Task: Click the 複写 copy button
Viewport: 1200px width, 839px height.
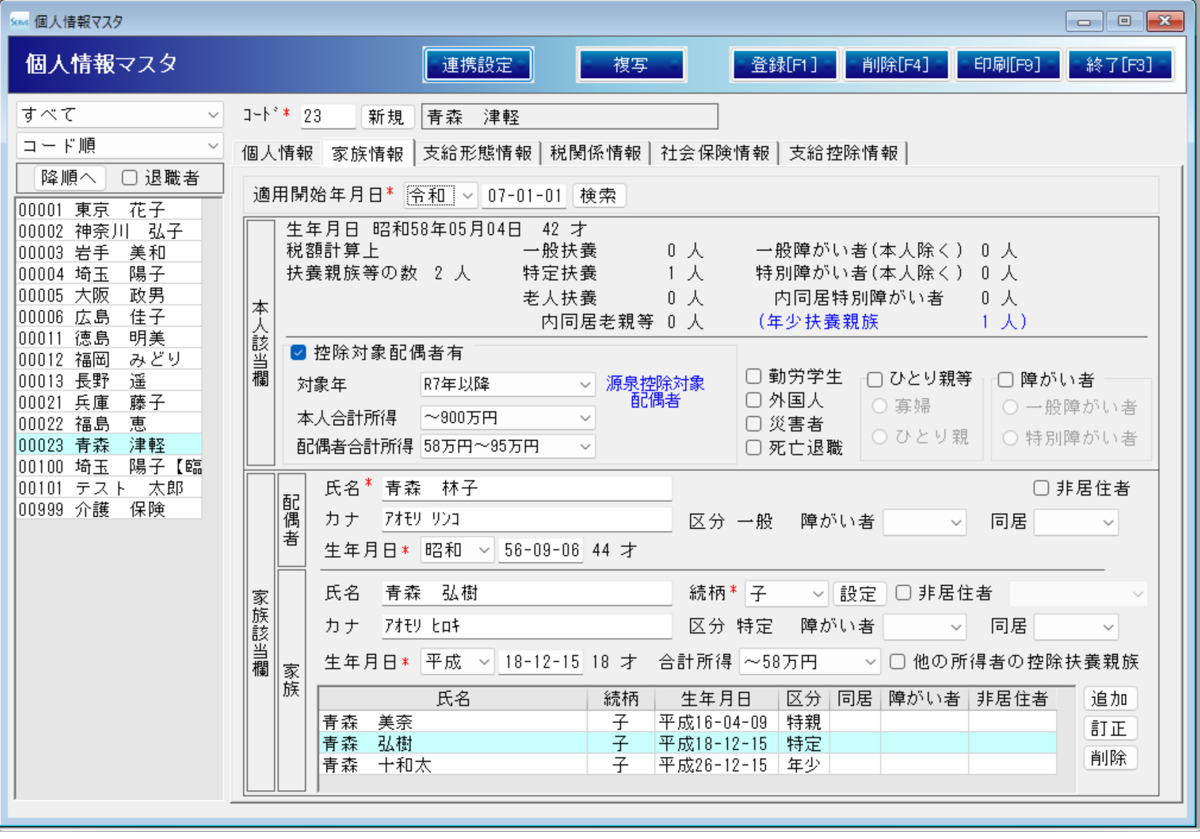Action: [x=631, y=64]
